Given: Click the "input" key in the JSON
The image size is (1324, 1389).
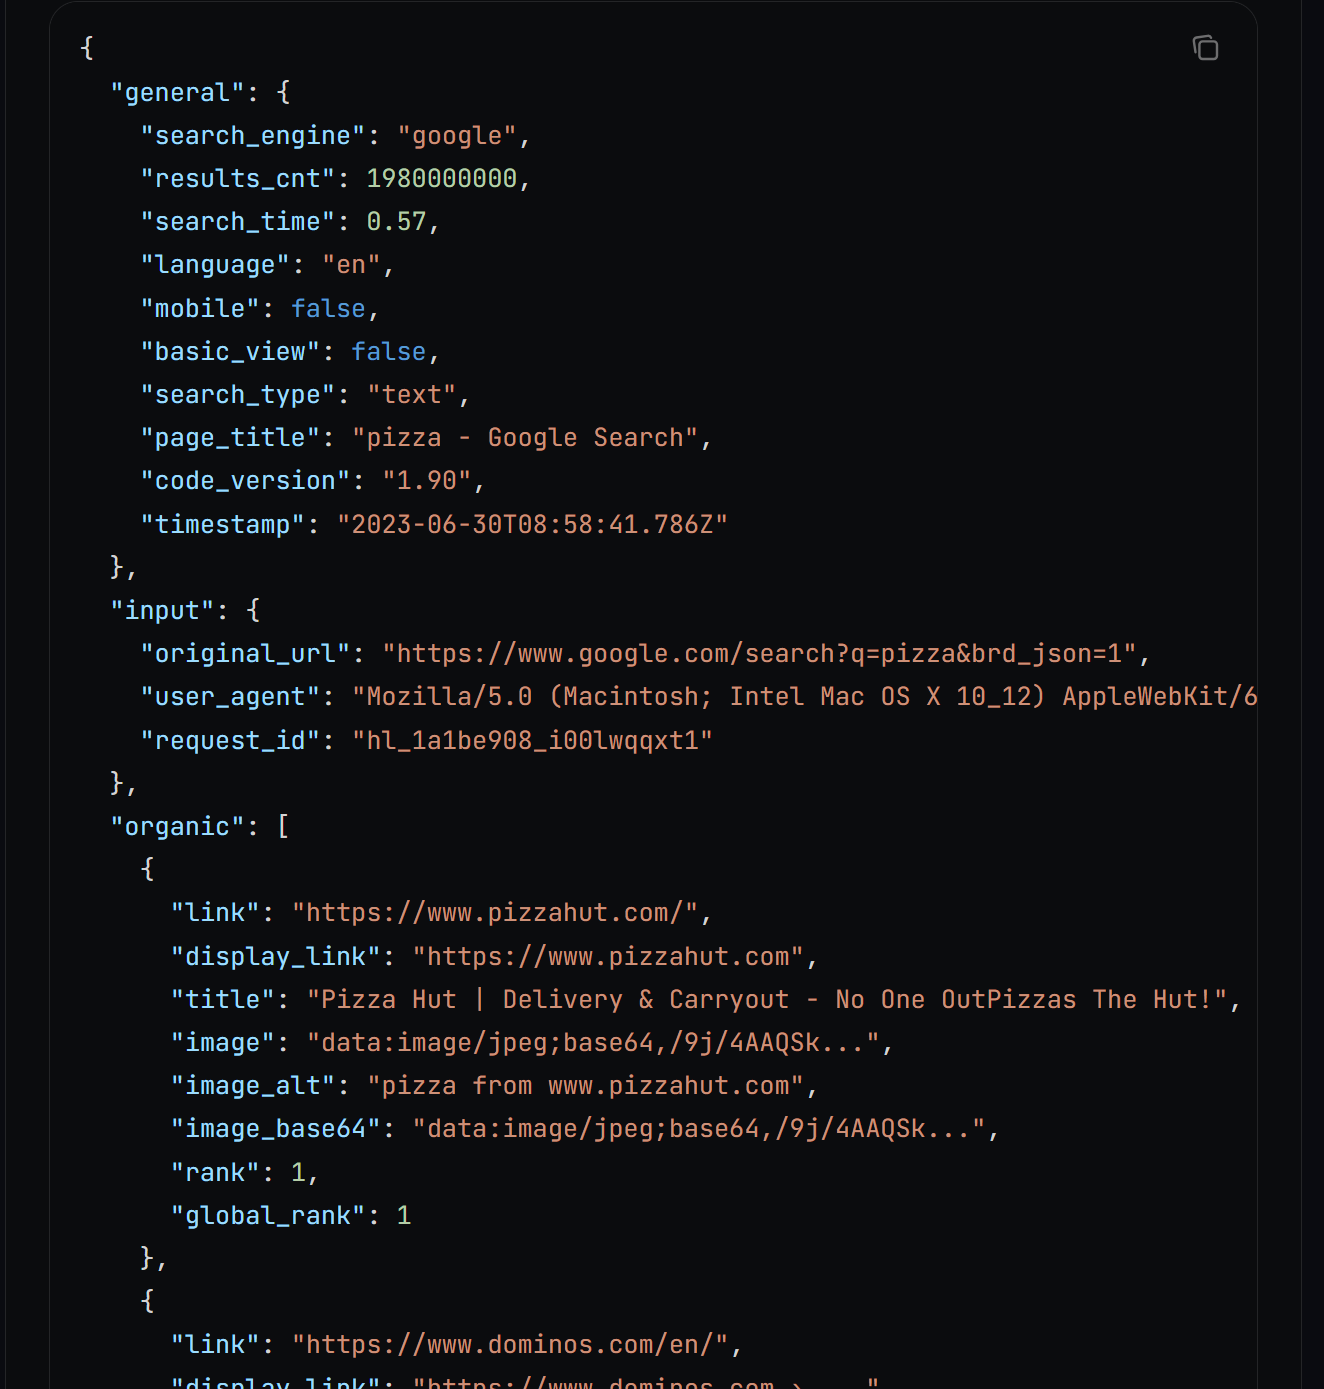Looking at the screenshot, I should (162, 611).
